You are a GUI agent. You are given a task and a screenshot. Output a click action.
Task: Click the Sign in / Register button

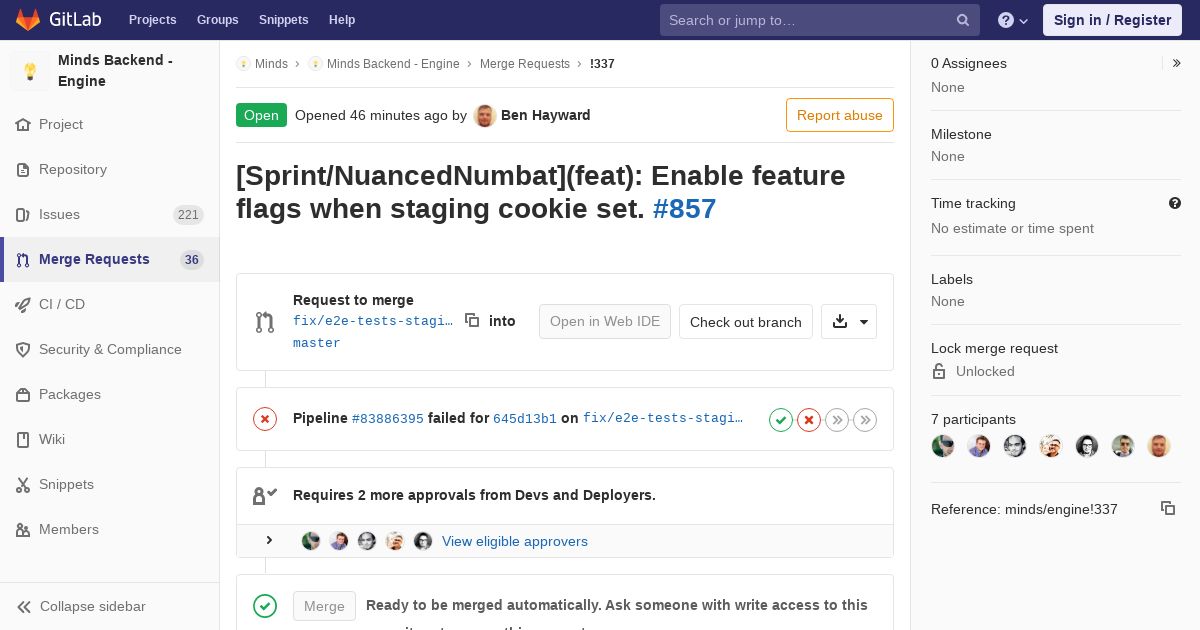pos(1112,20)
